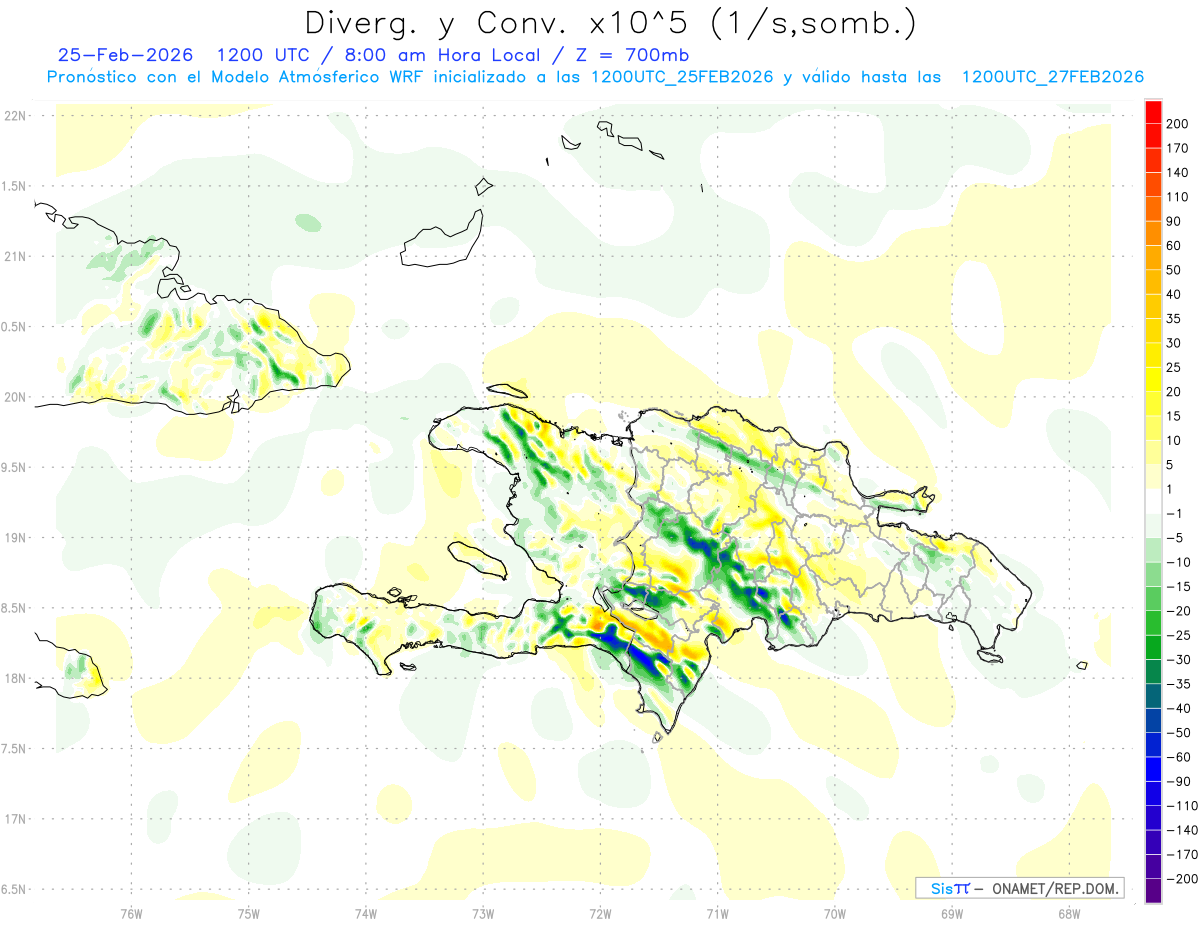This screenshot has width=1200, height=927.
Task: Click the 'ONAMET/REP.DOM.' credit label
Action: [x=1056, y=888]
